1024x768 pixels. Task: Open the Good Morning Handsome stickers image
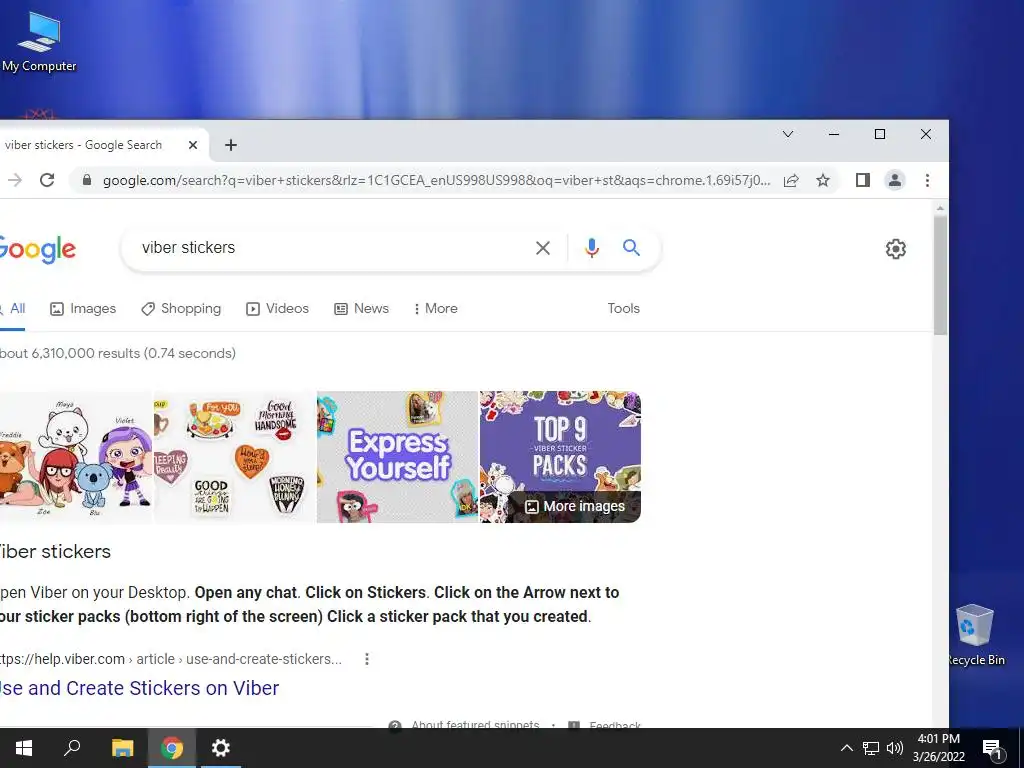234,457
